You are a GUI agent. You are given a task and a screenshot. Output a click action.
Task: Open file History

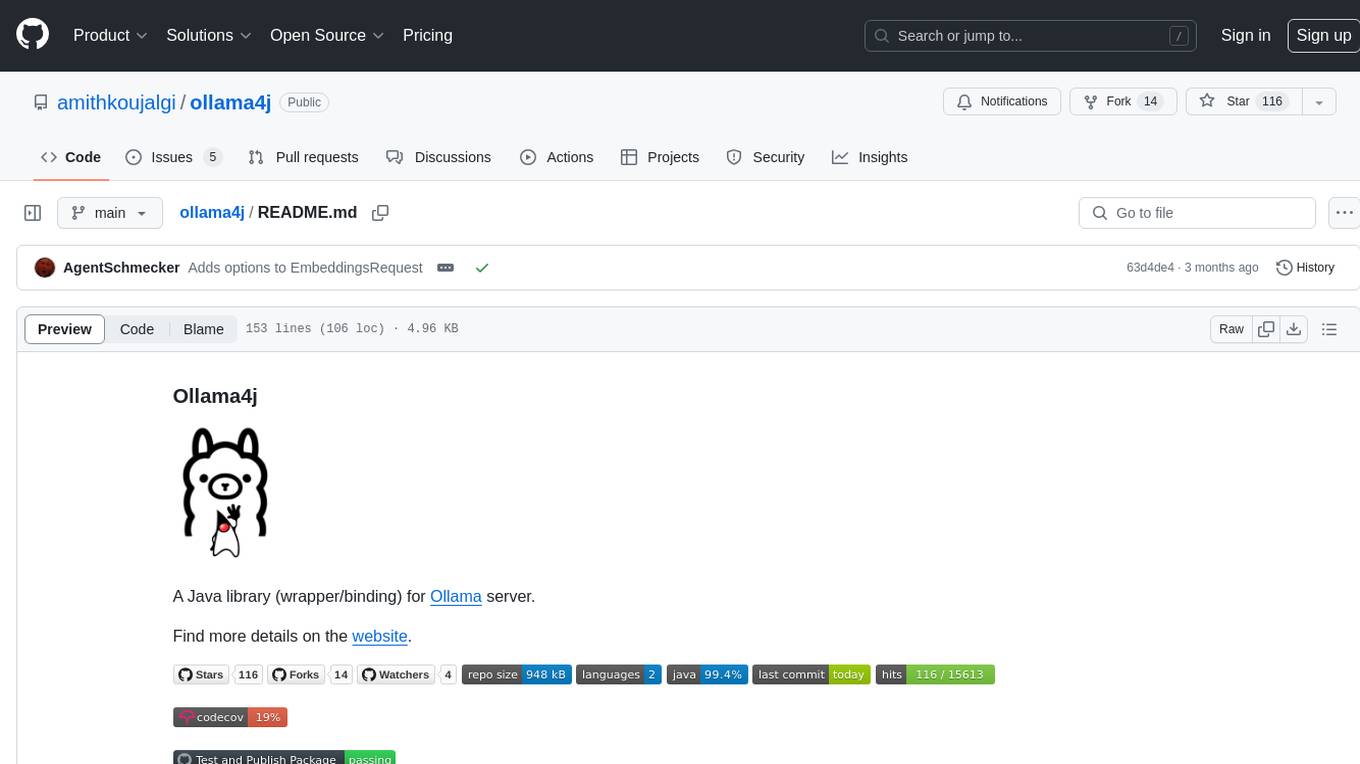[1305, 268]
